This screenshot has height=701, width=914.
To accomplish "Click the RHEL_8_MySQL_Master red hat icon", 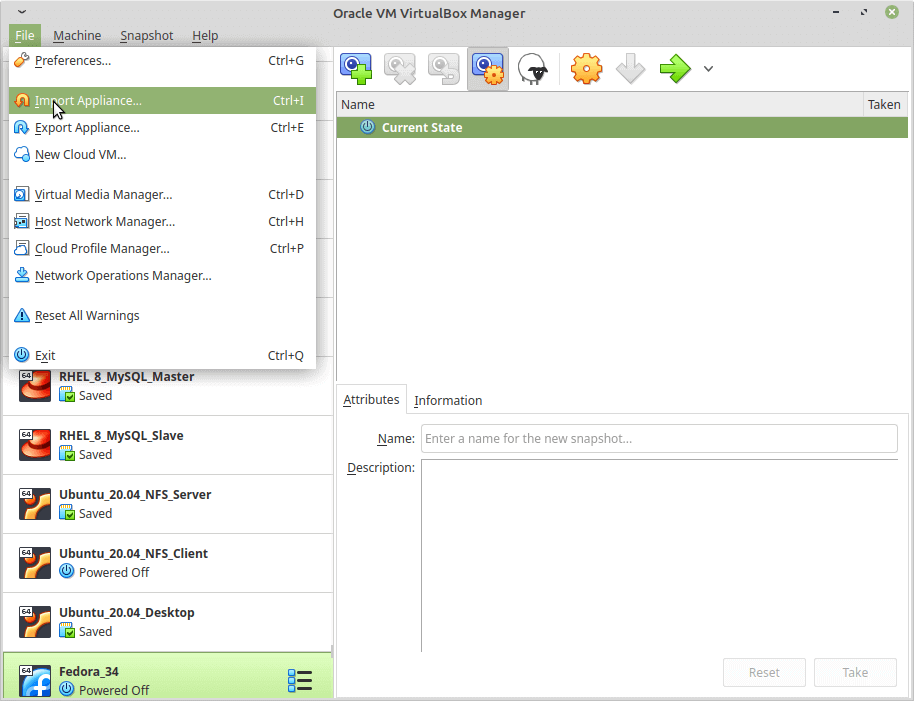I will (34, 386).
